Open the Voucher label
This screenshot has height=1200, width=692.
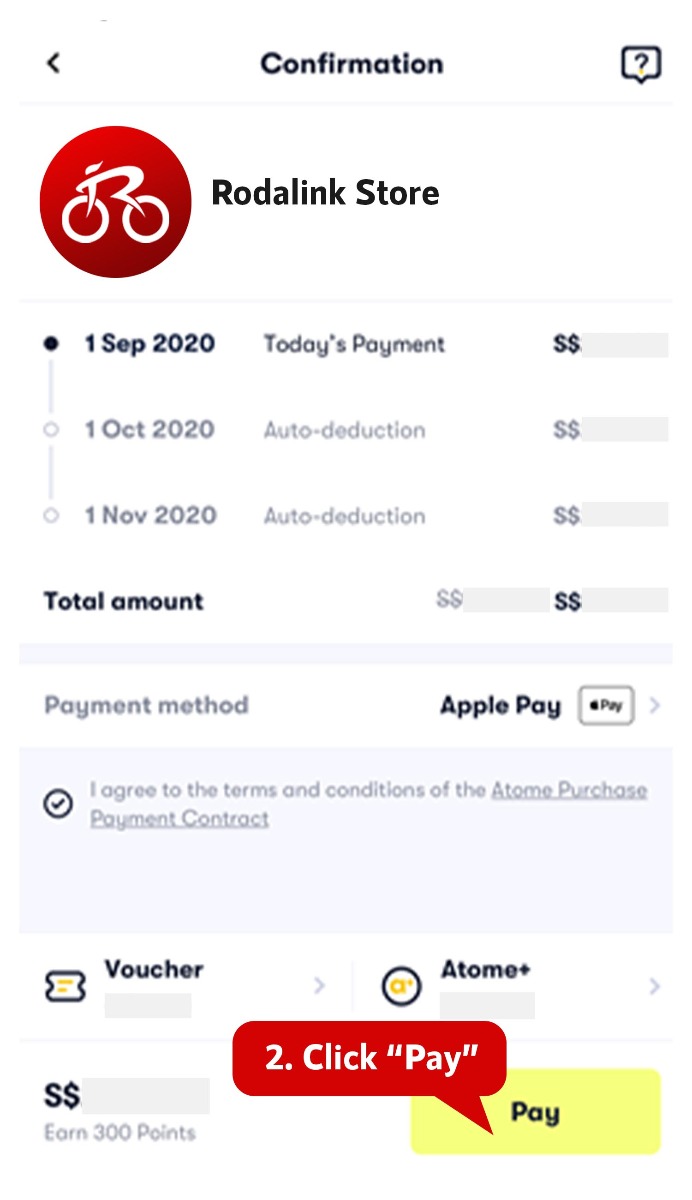(x=154, y=970)
